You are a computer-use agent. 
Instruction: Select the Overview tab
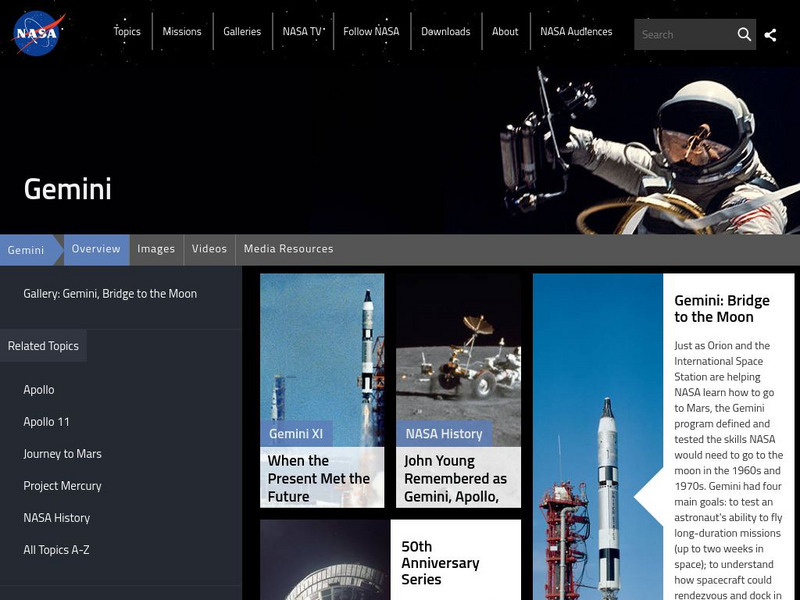click(96, 249)
